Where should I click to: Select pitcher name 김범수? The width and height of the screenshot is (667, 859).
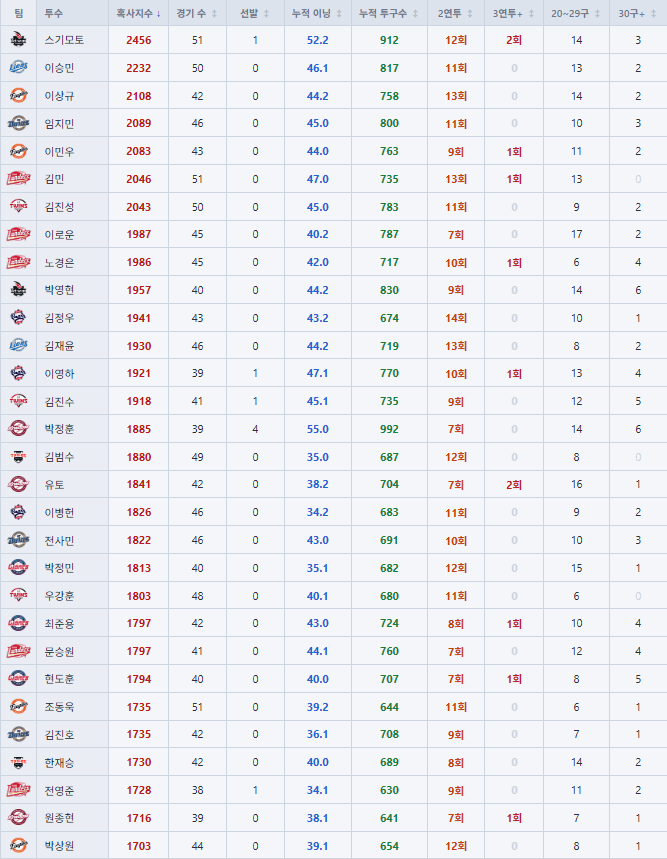(59, 457)
